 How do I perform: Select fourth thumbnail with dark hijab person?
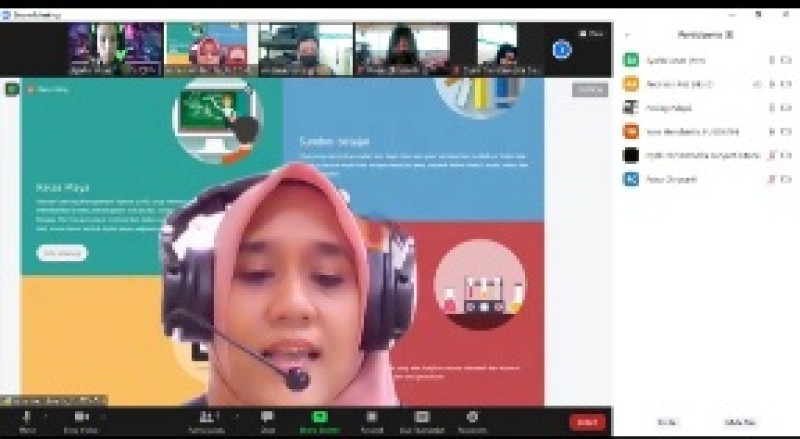click(403, 50)
